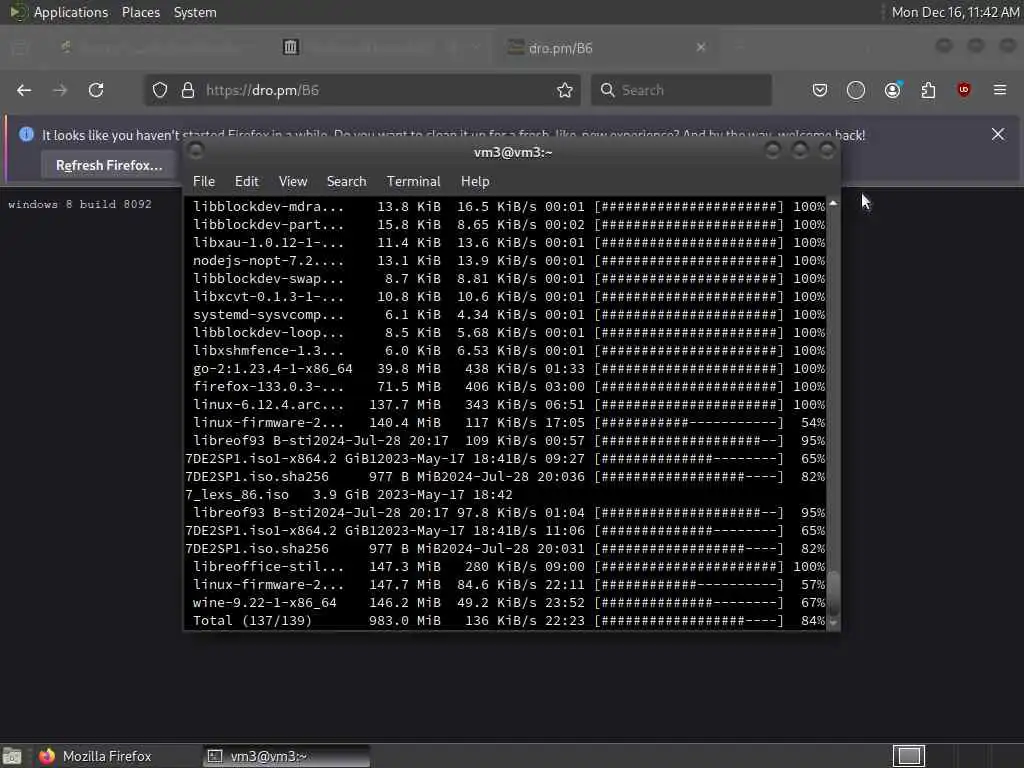Click the padlock site info icon
Image resolution: width=1024 pixels, height=768 pixels.
pos(187,90)
